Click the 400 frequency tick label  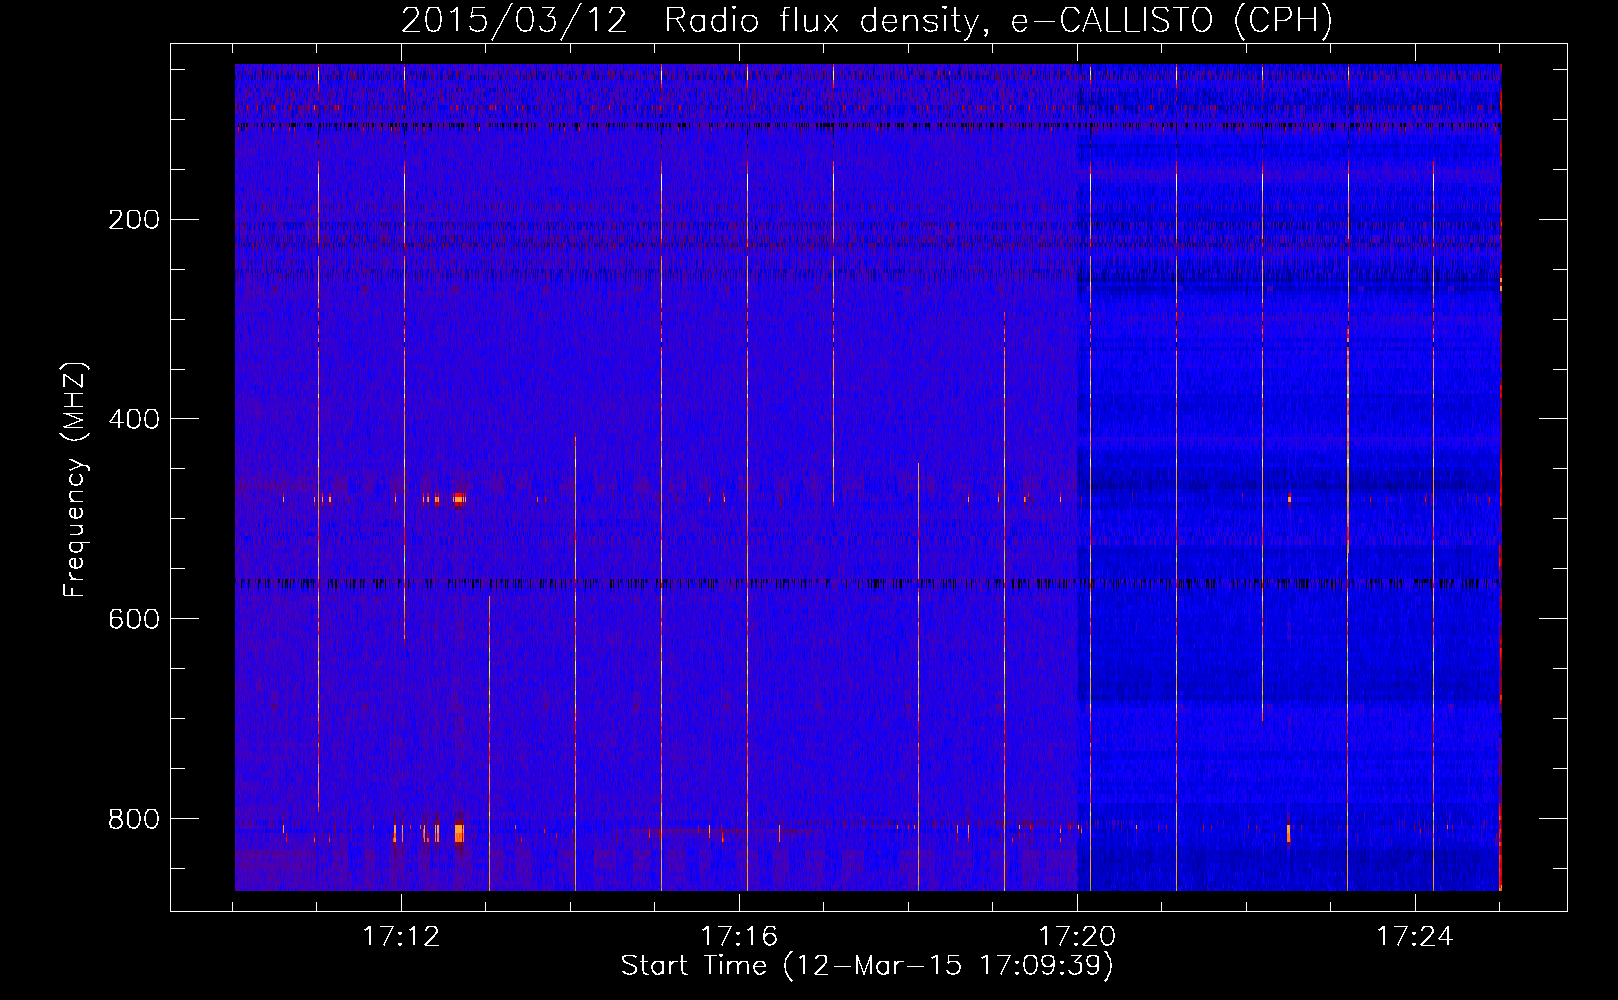coord(133,419)
